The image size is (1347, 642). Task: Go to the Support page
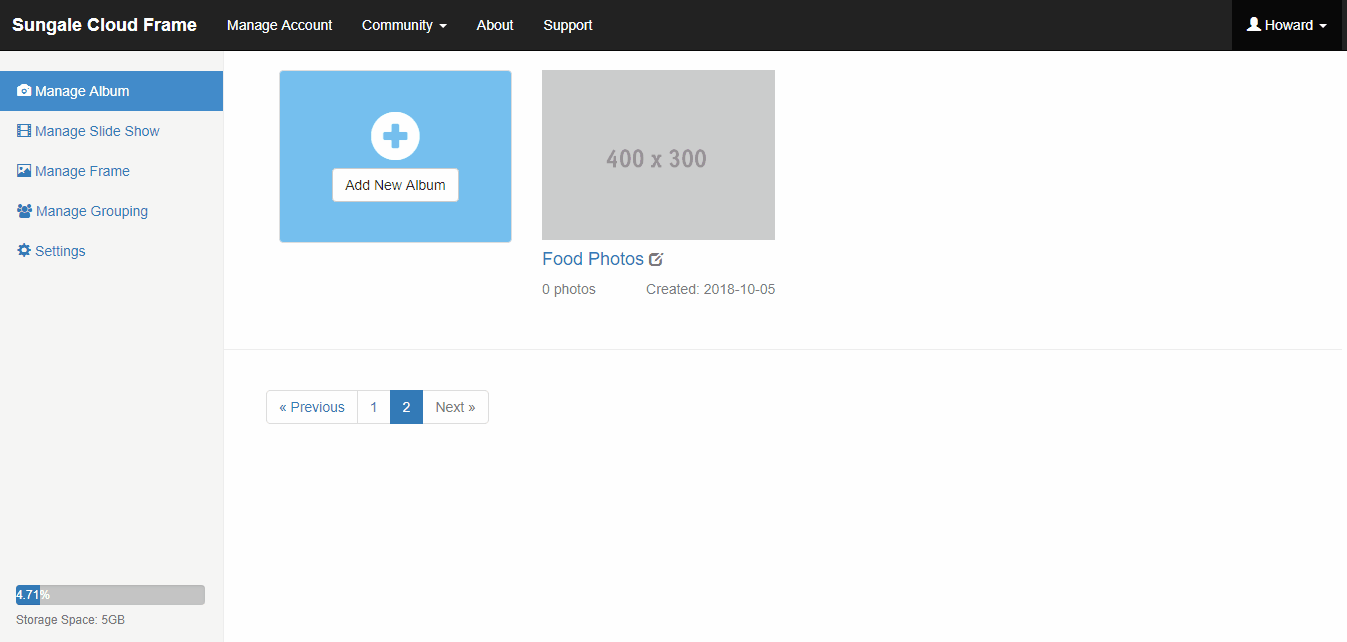(567, 25)
